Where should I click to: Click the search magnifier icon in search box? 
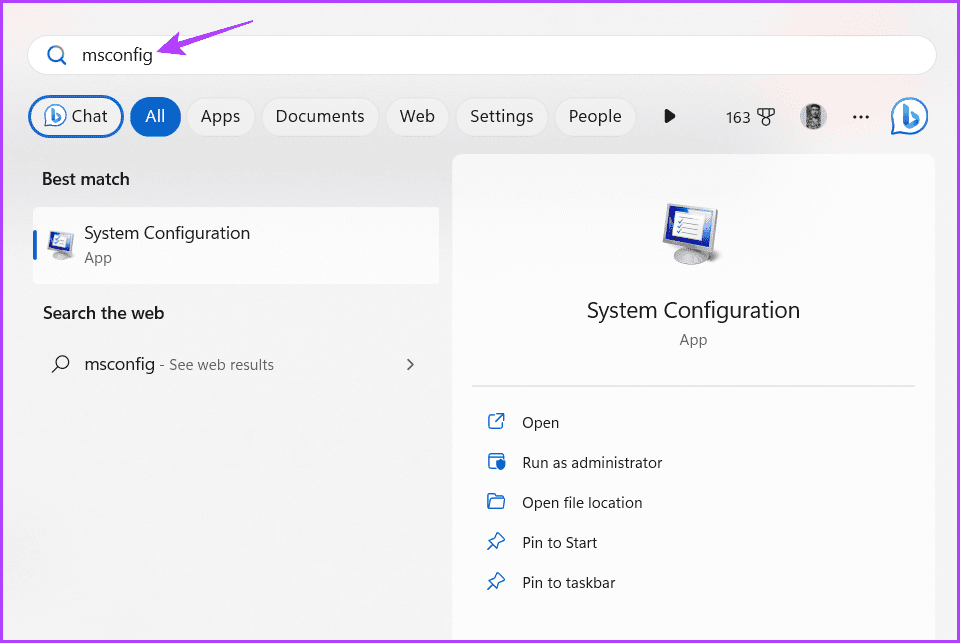point(56,55)
